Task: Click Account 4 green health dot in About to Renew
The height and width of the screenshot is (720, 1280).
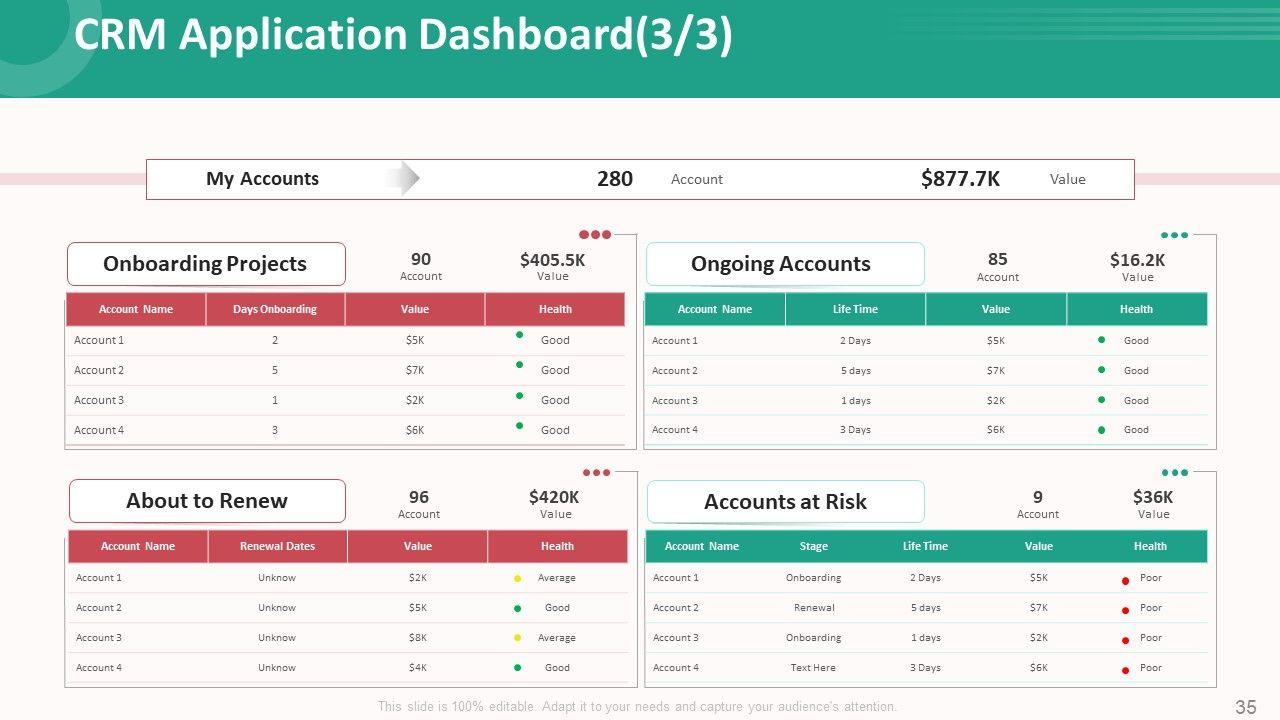Action: coord(517,668)
